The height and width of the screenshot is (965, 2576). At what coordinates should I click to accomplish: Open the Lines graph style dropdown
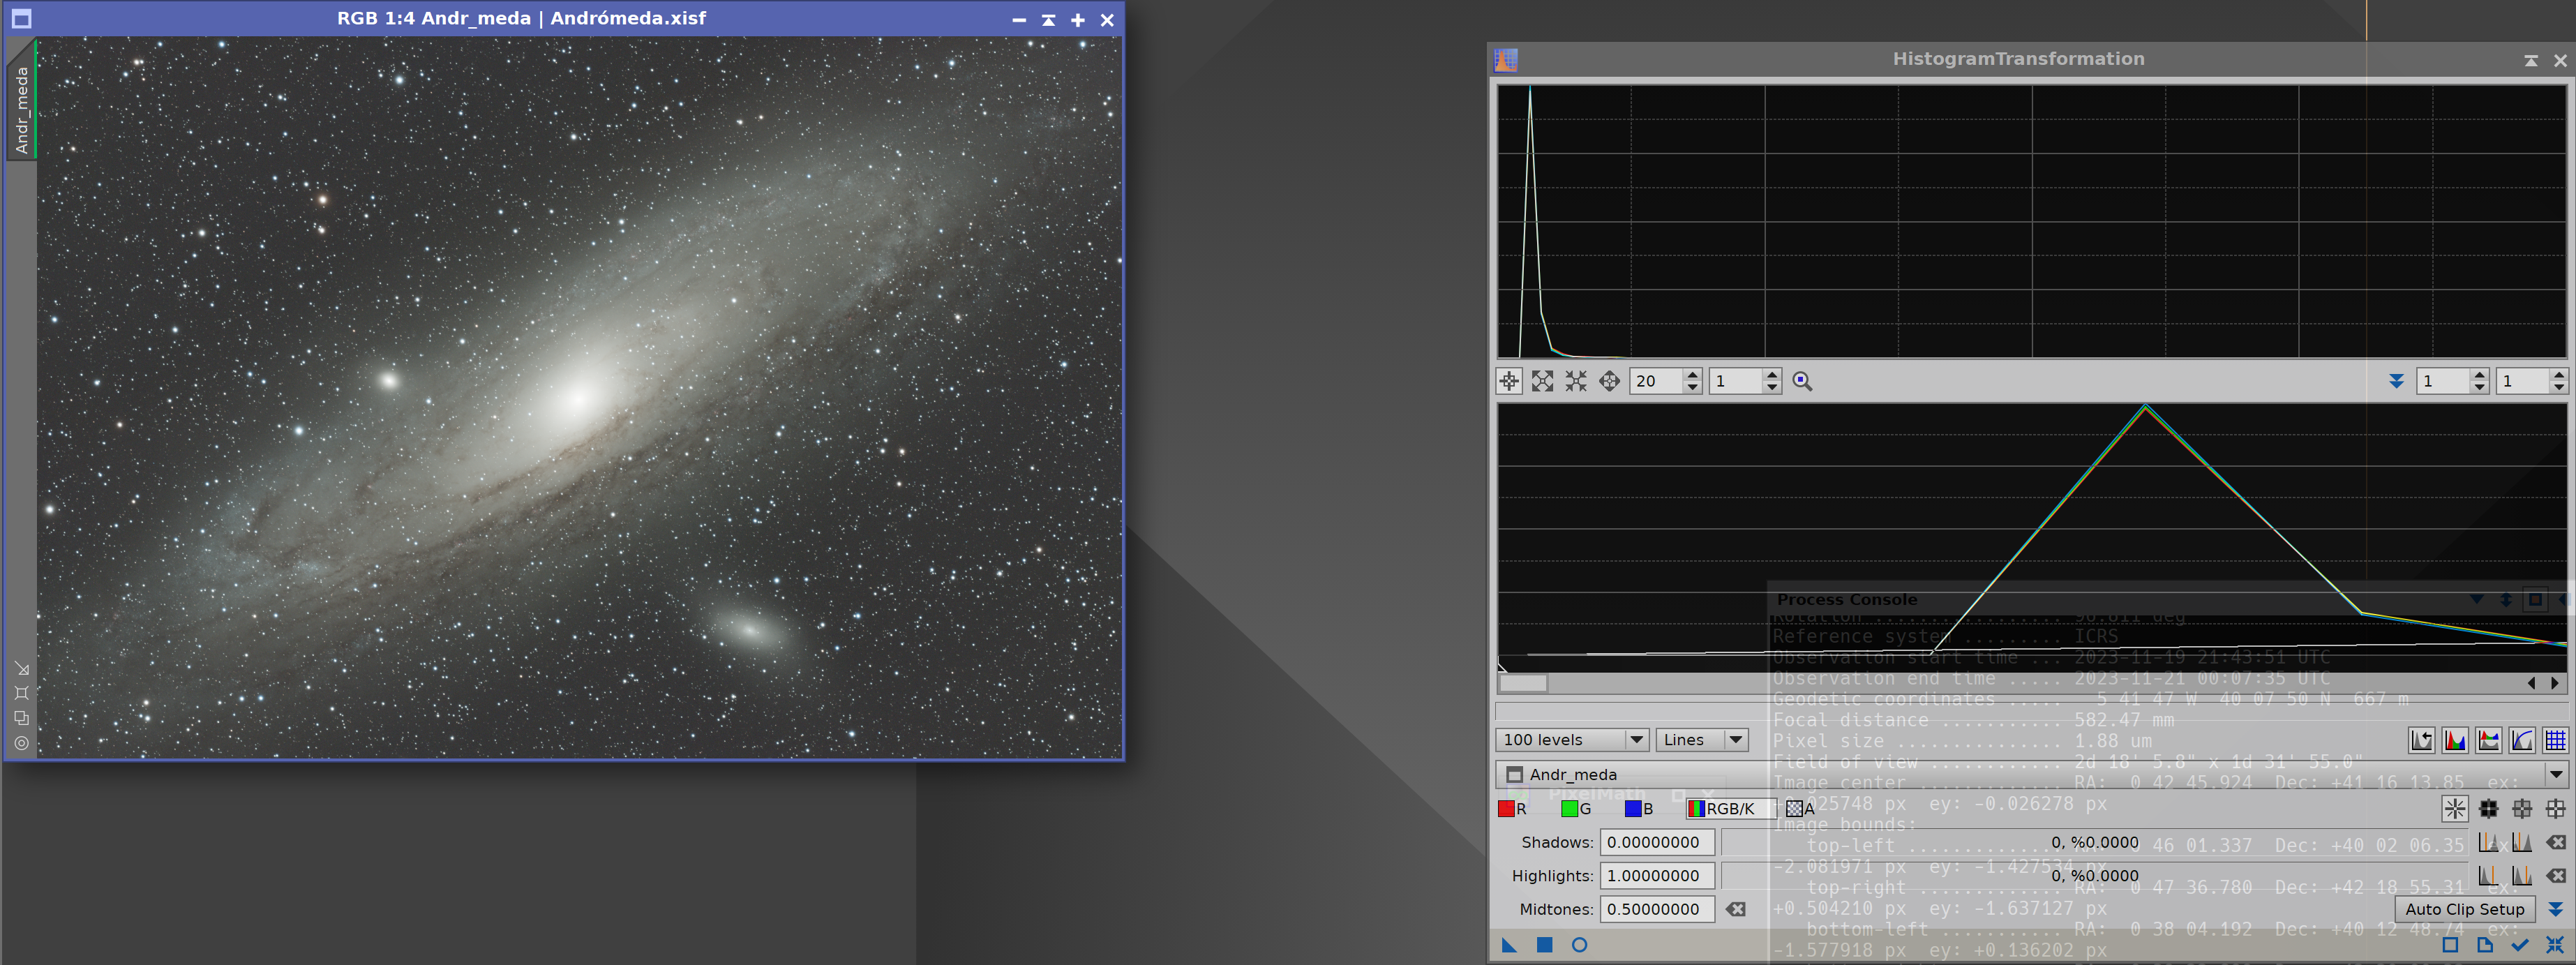pyautogui.click(x=1701, y=740)
